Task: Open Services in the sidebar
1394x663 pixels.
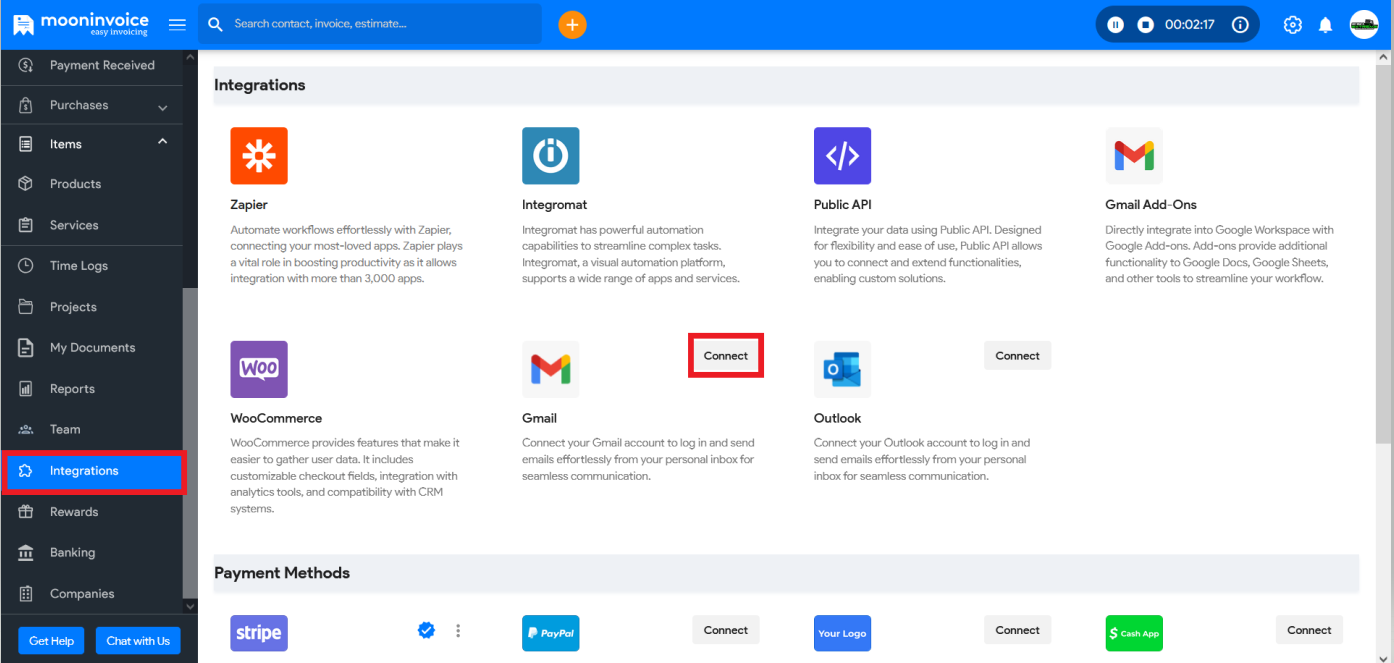Action: click(91, 225)
